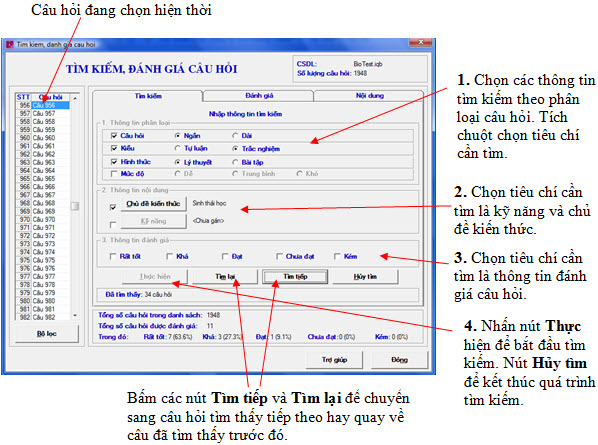
Task: Toggle checkbox beside Chủ đề kiến thức
Action: coord(113,207)
